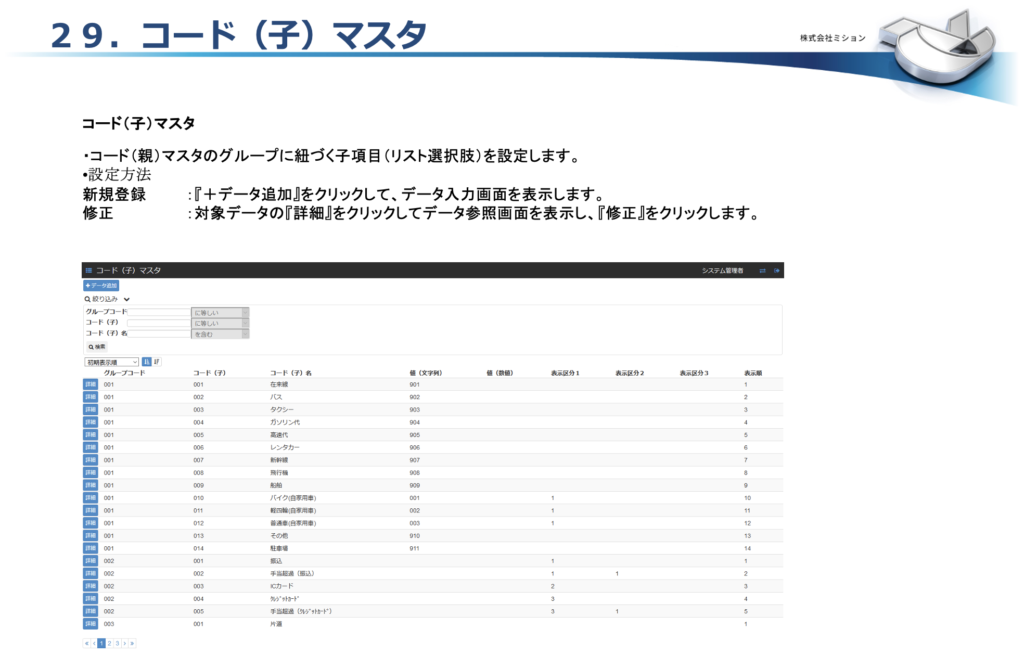Click the 表示区分1 column header
Viewport: 1024px width, 668px height.
pyautogui.click(x=565, y=373)
